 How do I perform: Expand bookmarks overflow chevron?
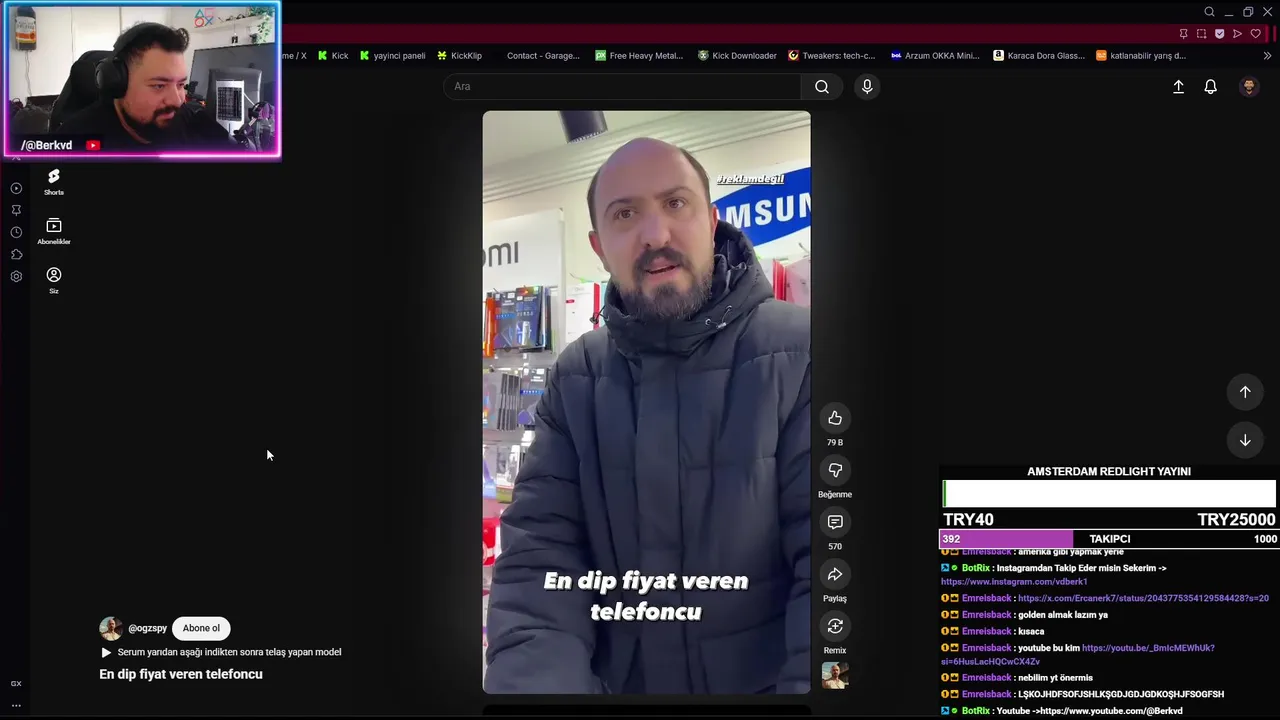click(x=1267, y=56)
